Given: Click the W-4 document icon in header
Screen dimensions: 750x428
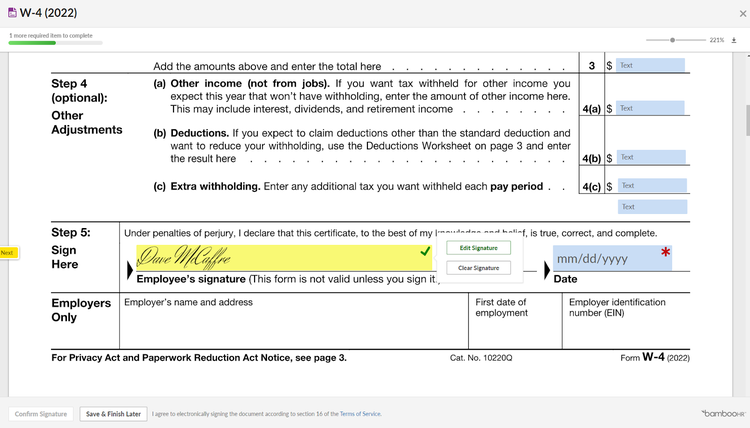Looking at the screenshot, I should pos(12,13).
